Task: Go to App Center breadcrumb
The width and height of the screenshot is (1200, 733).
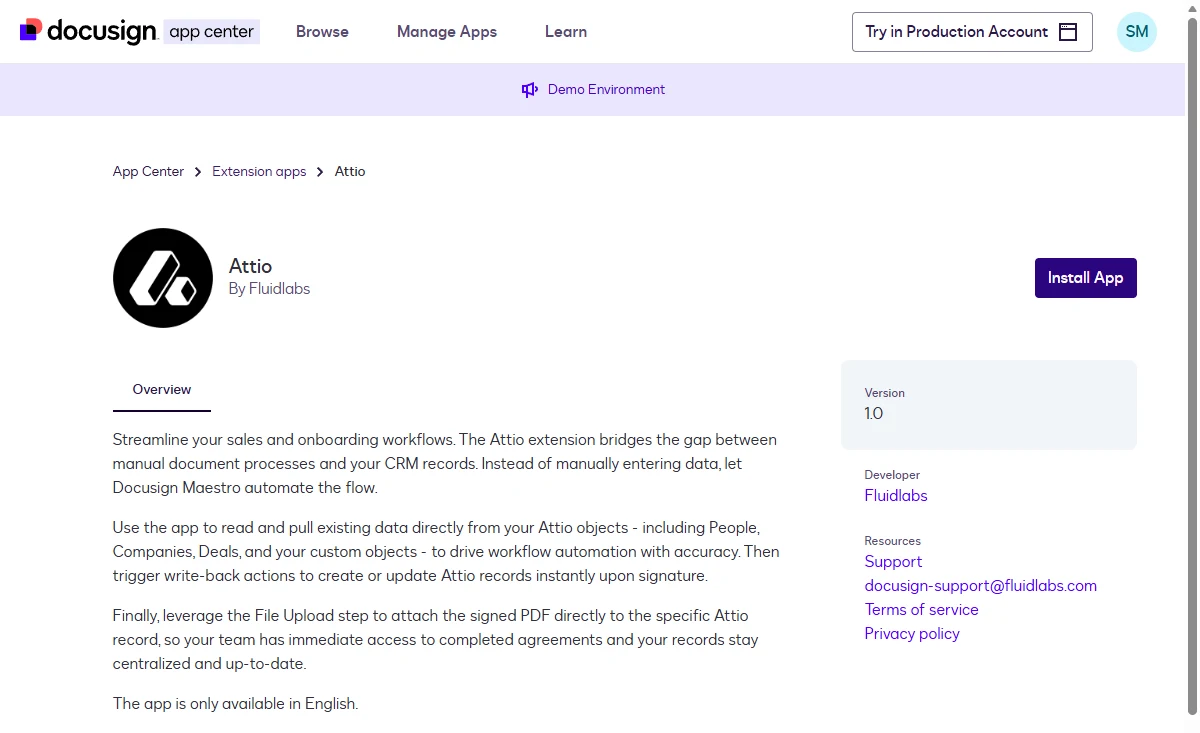Action: click(x=148, y=172)
